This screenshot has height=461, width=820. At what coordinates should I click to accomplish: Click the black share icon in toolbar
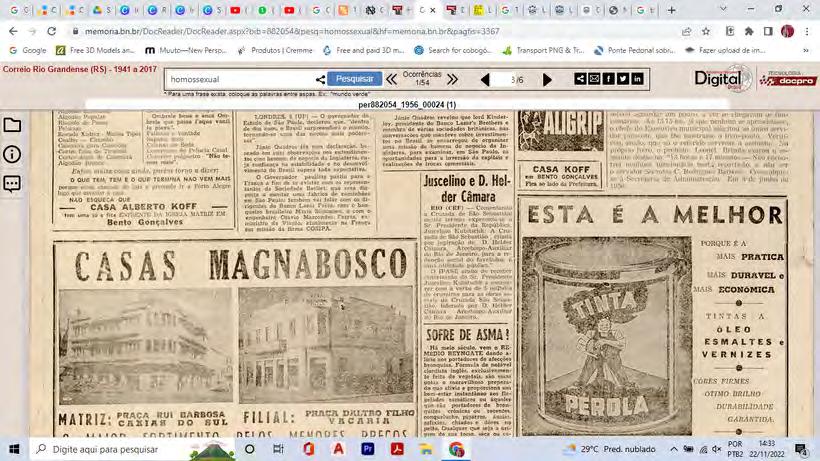[x=580, y=79]
